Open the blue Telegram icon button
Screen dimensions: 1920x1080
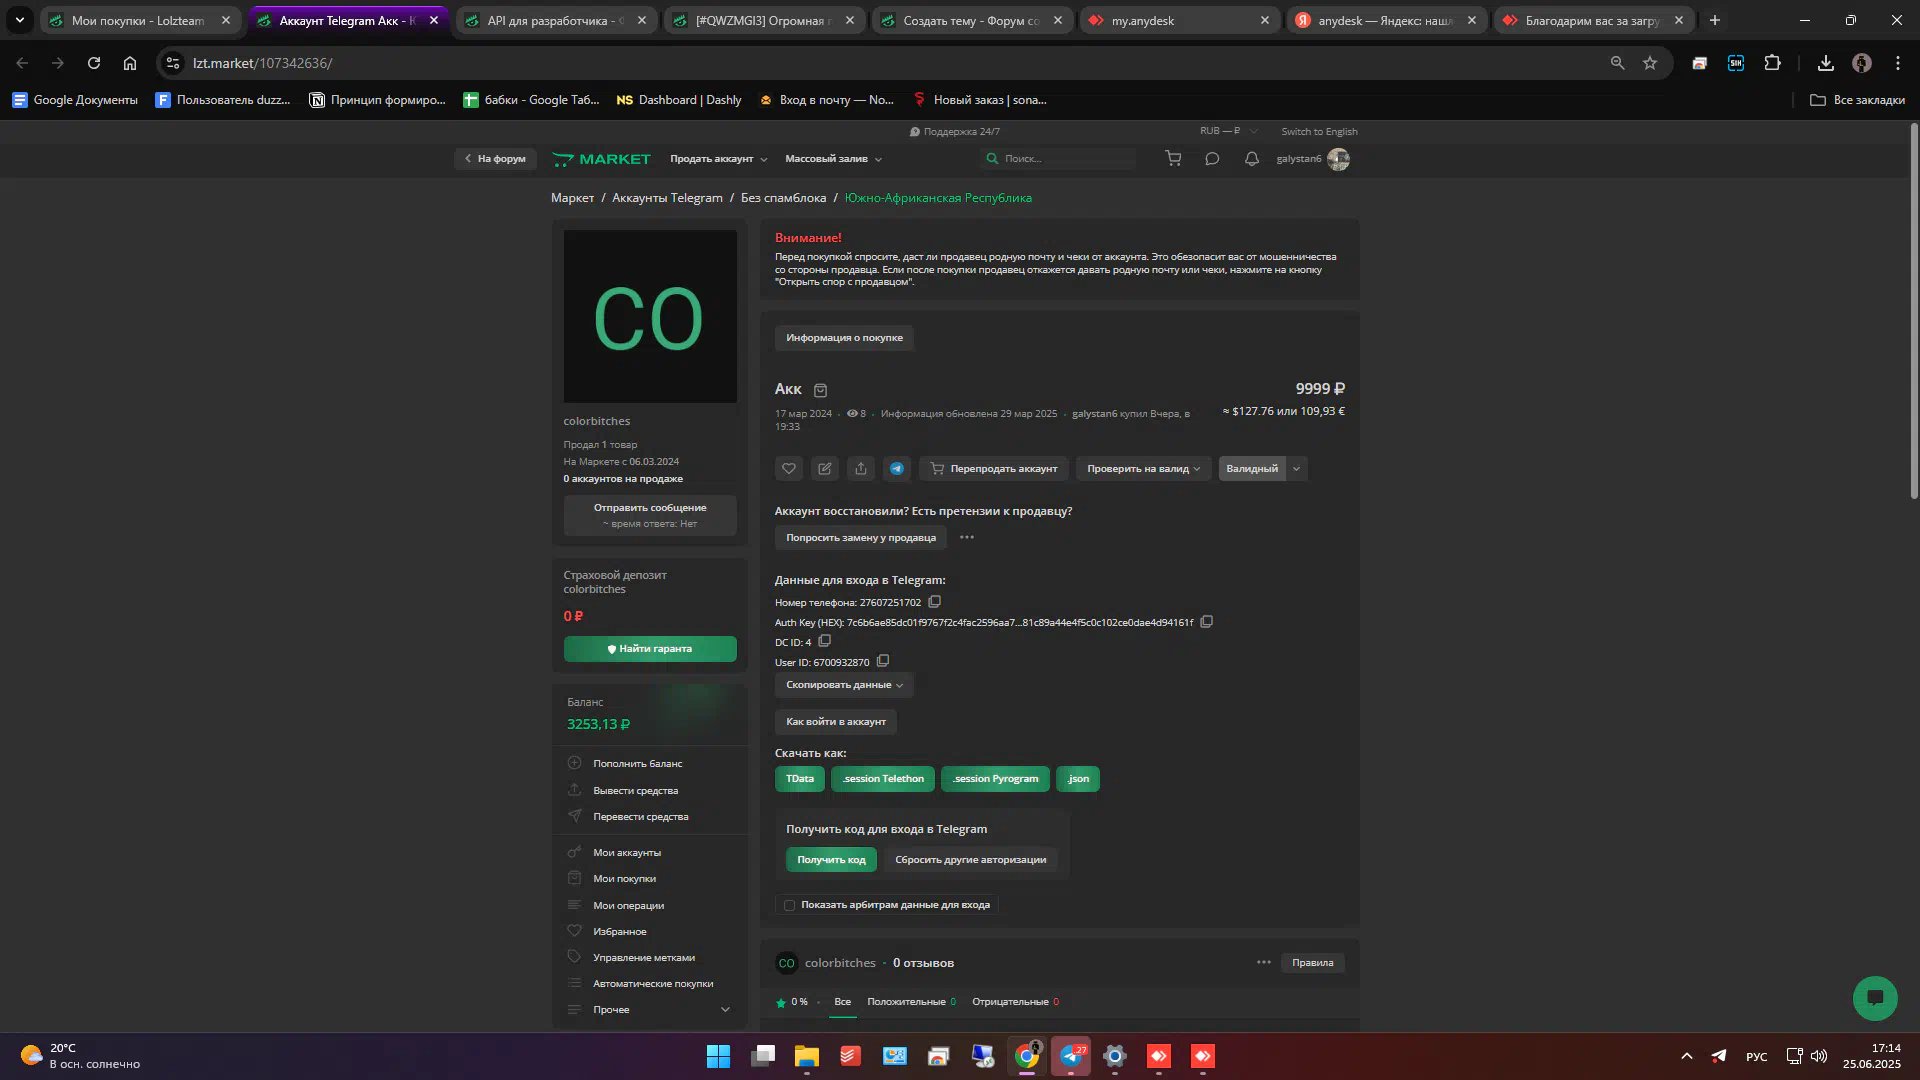click(x=897, y=468)
